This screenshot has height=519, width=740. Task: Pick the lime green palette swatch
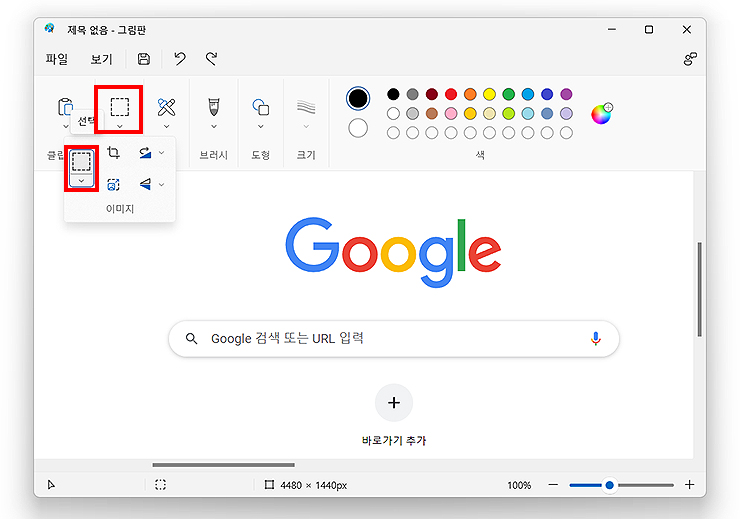point(508,114)
